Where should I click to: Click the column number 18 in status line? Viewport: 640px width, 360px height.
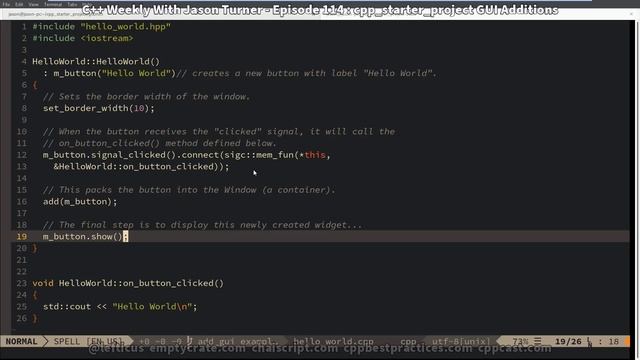point(614,341)
